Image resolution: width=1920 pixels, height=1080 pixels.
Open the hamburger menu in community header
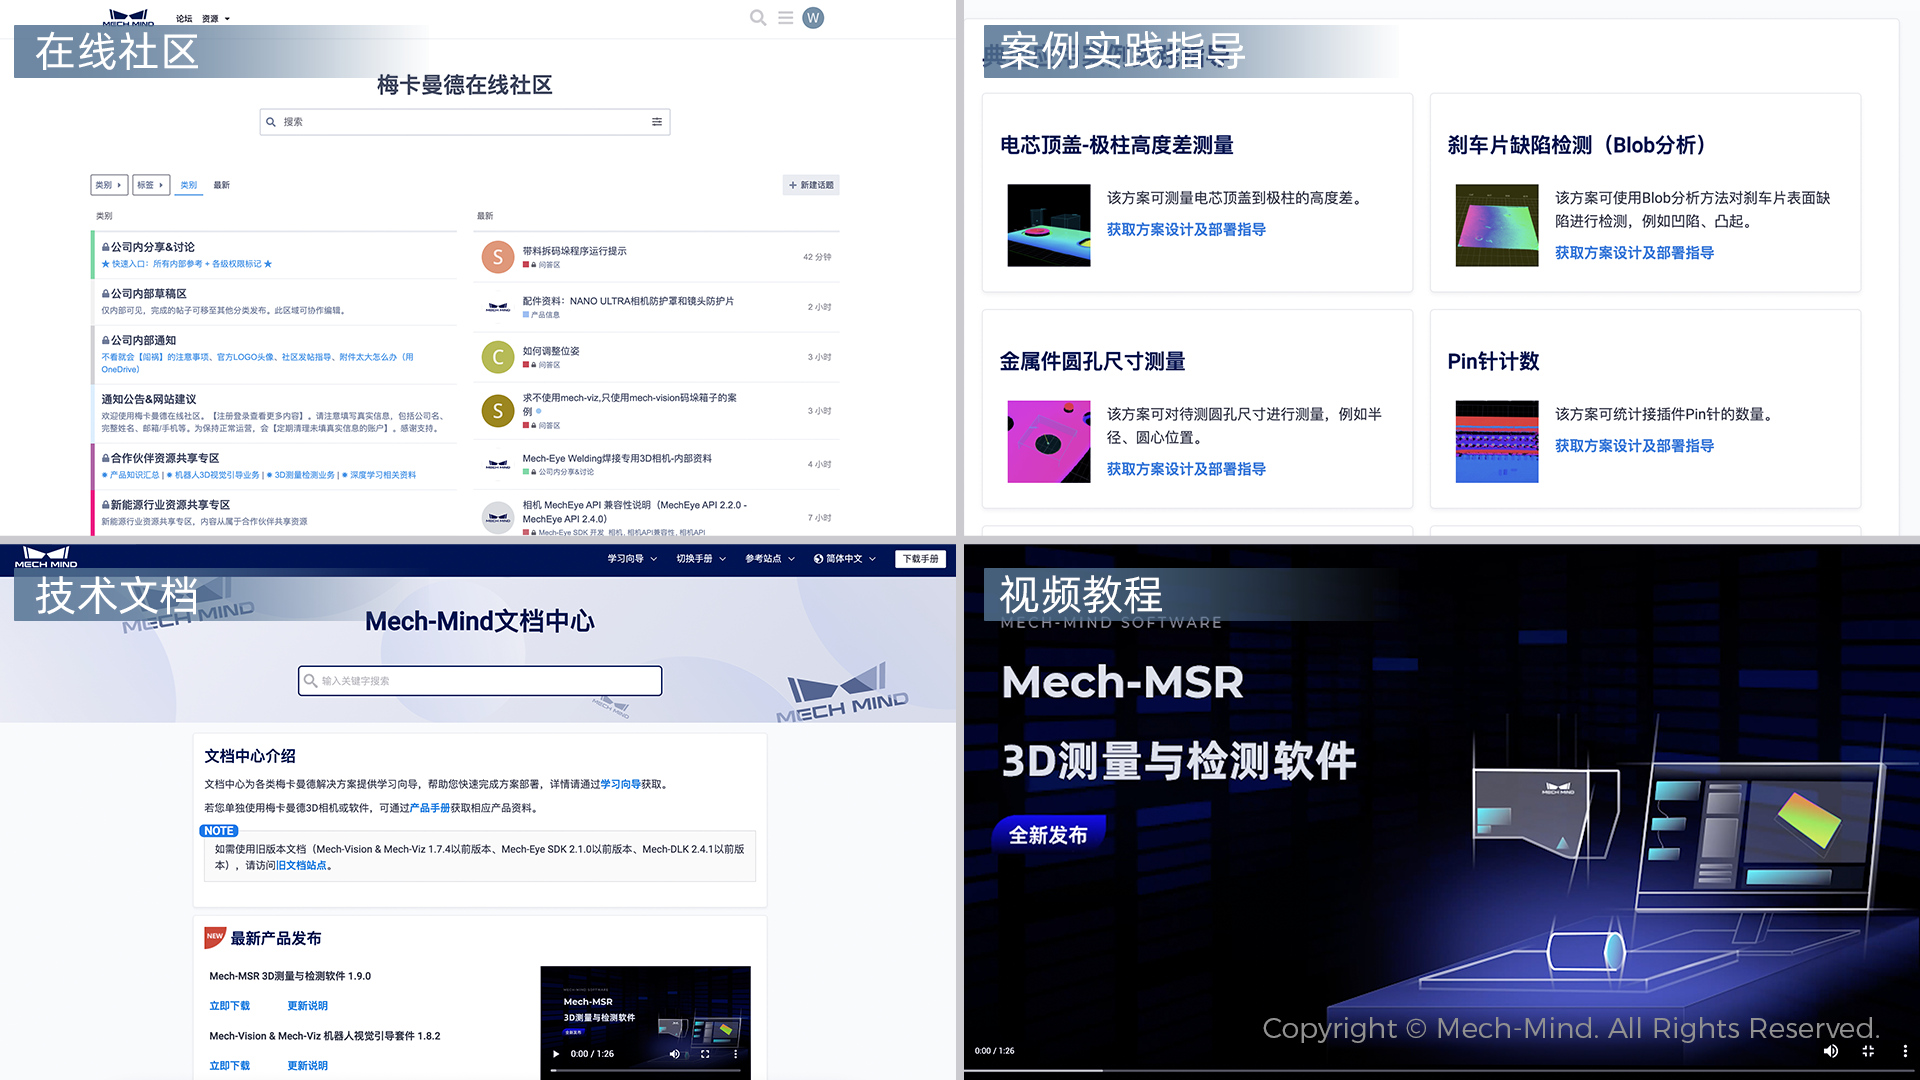coord(786,18)
